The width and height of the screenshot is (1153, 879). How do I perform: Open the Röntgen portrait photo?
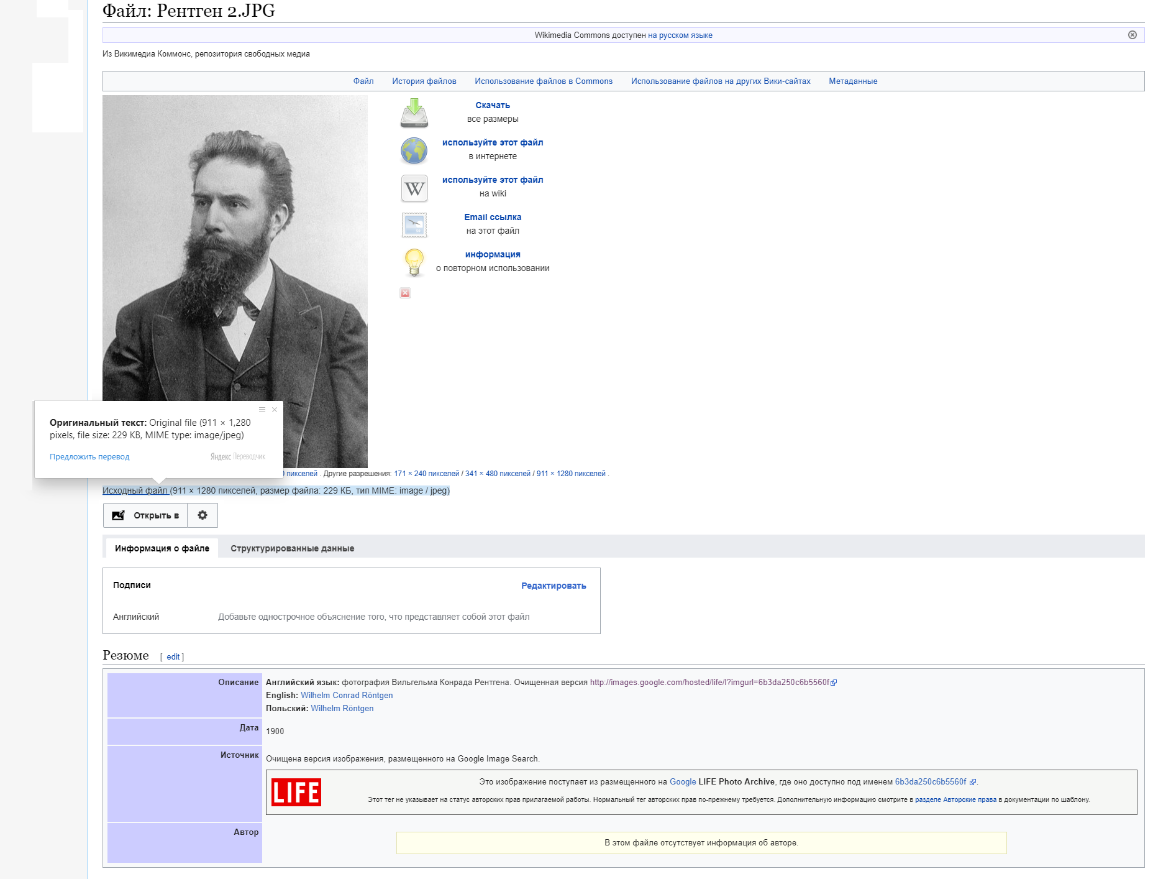235,281
